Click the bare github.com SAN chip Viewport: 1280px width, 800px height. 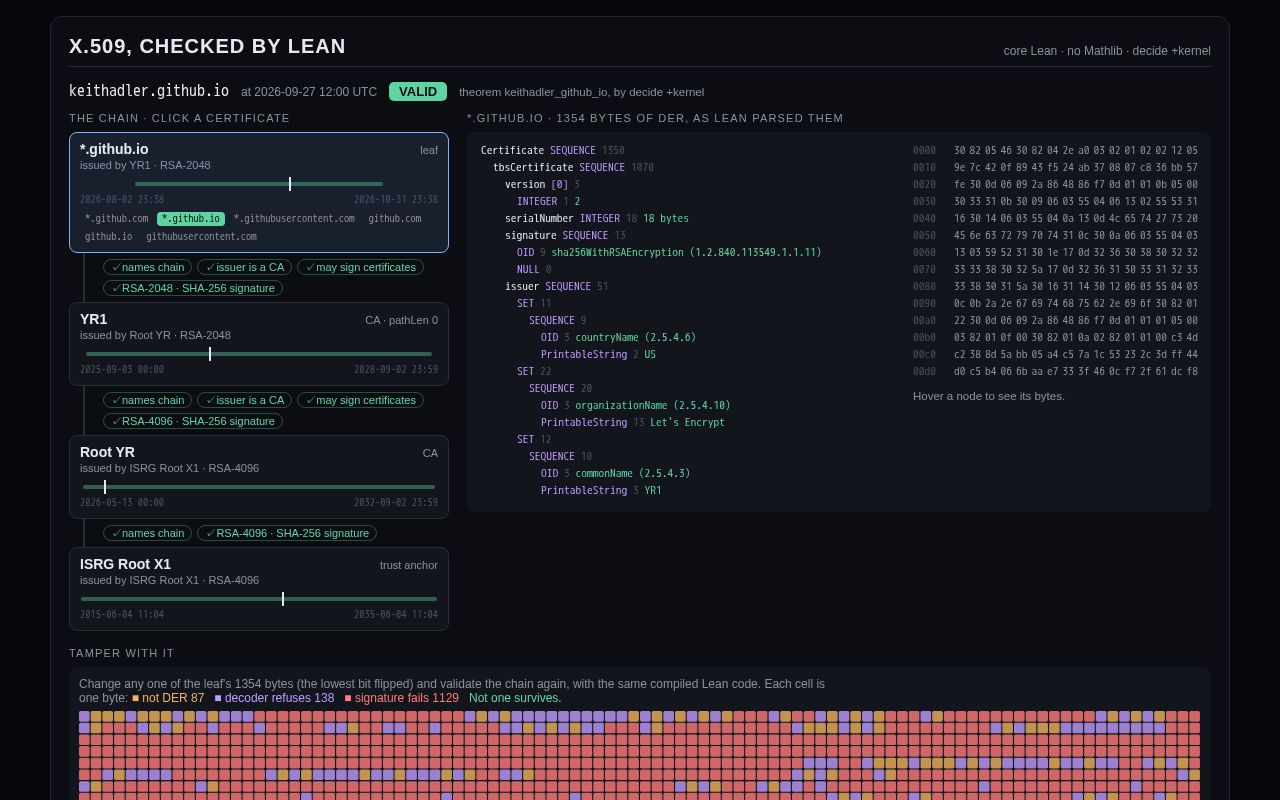tap(394, 219)
